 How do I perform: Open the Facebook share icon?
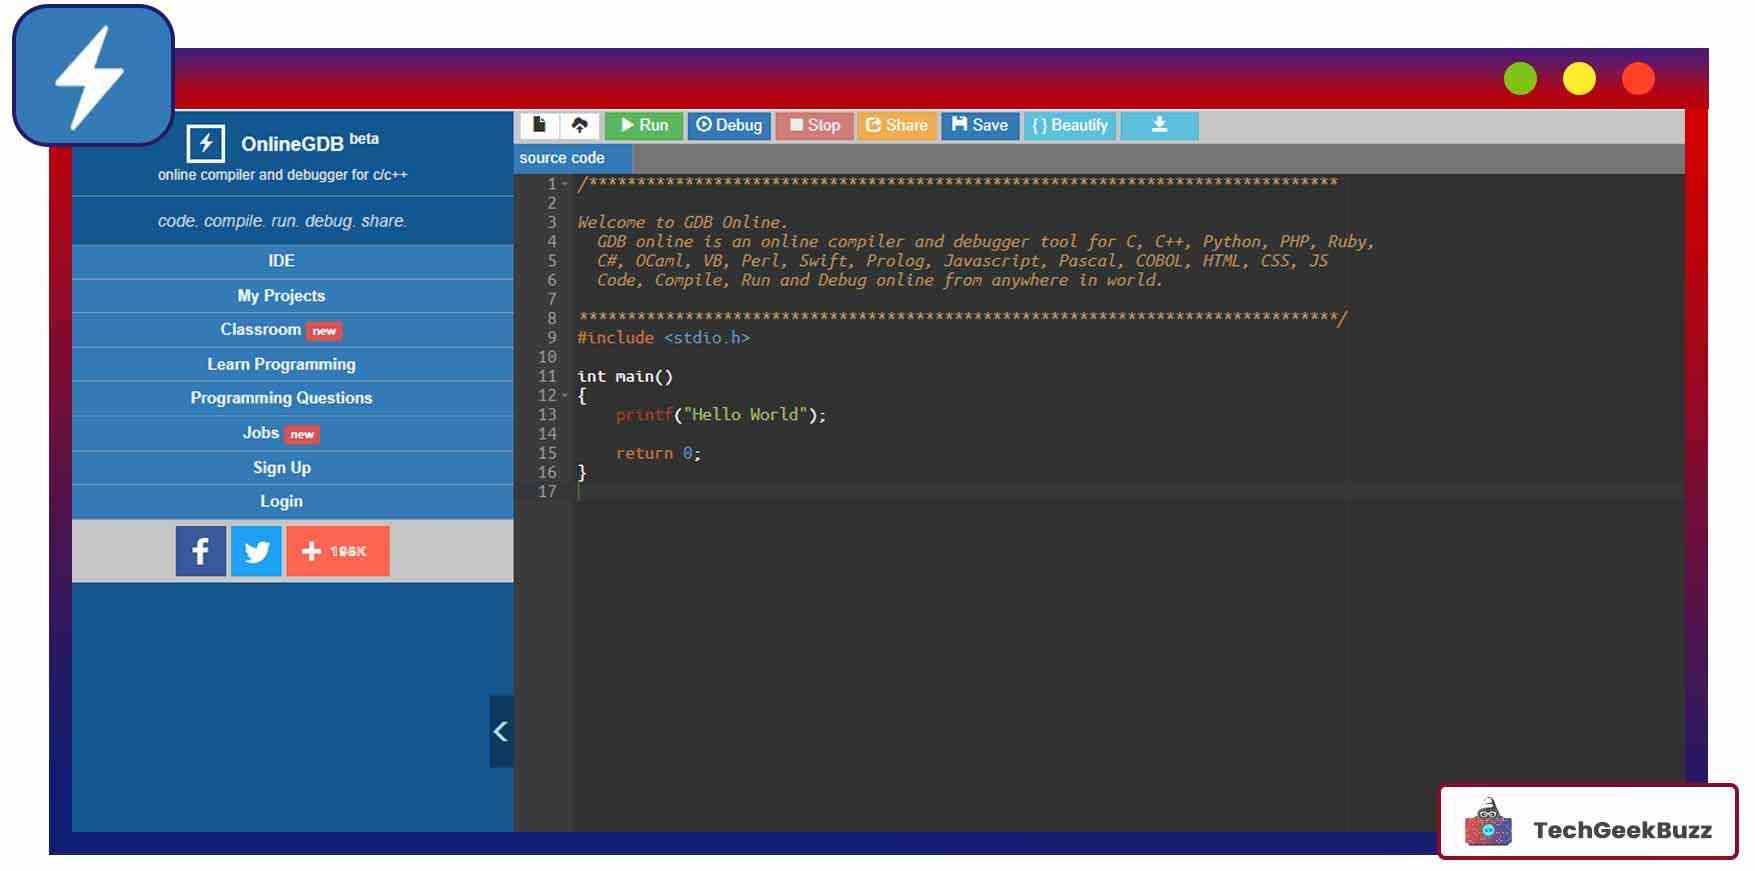tap(201, 551)
